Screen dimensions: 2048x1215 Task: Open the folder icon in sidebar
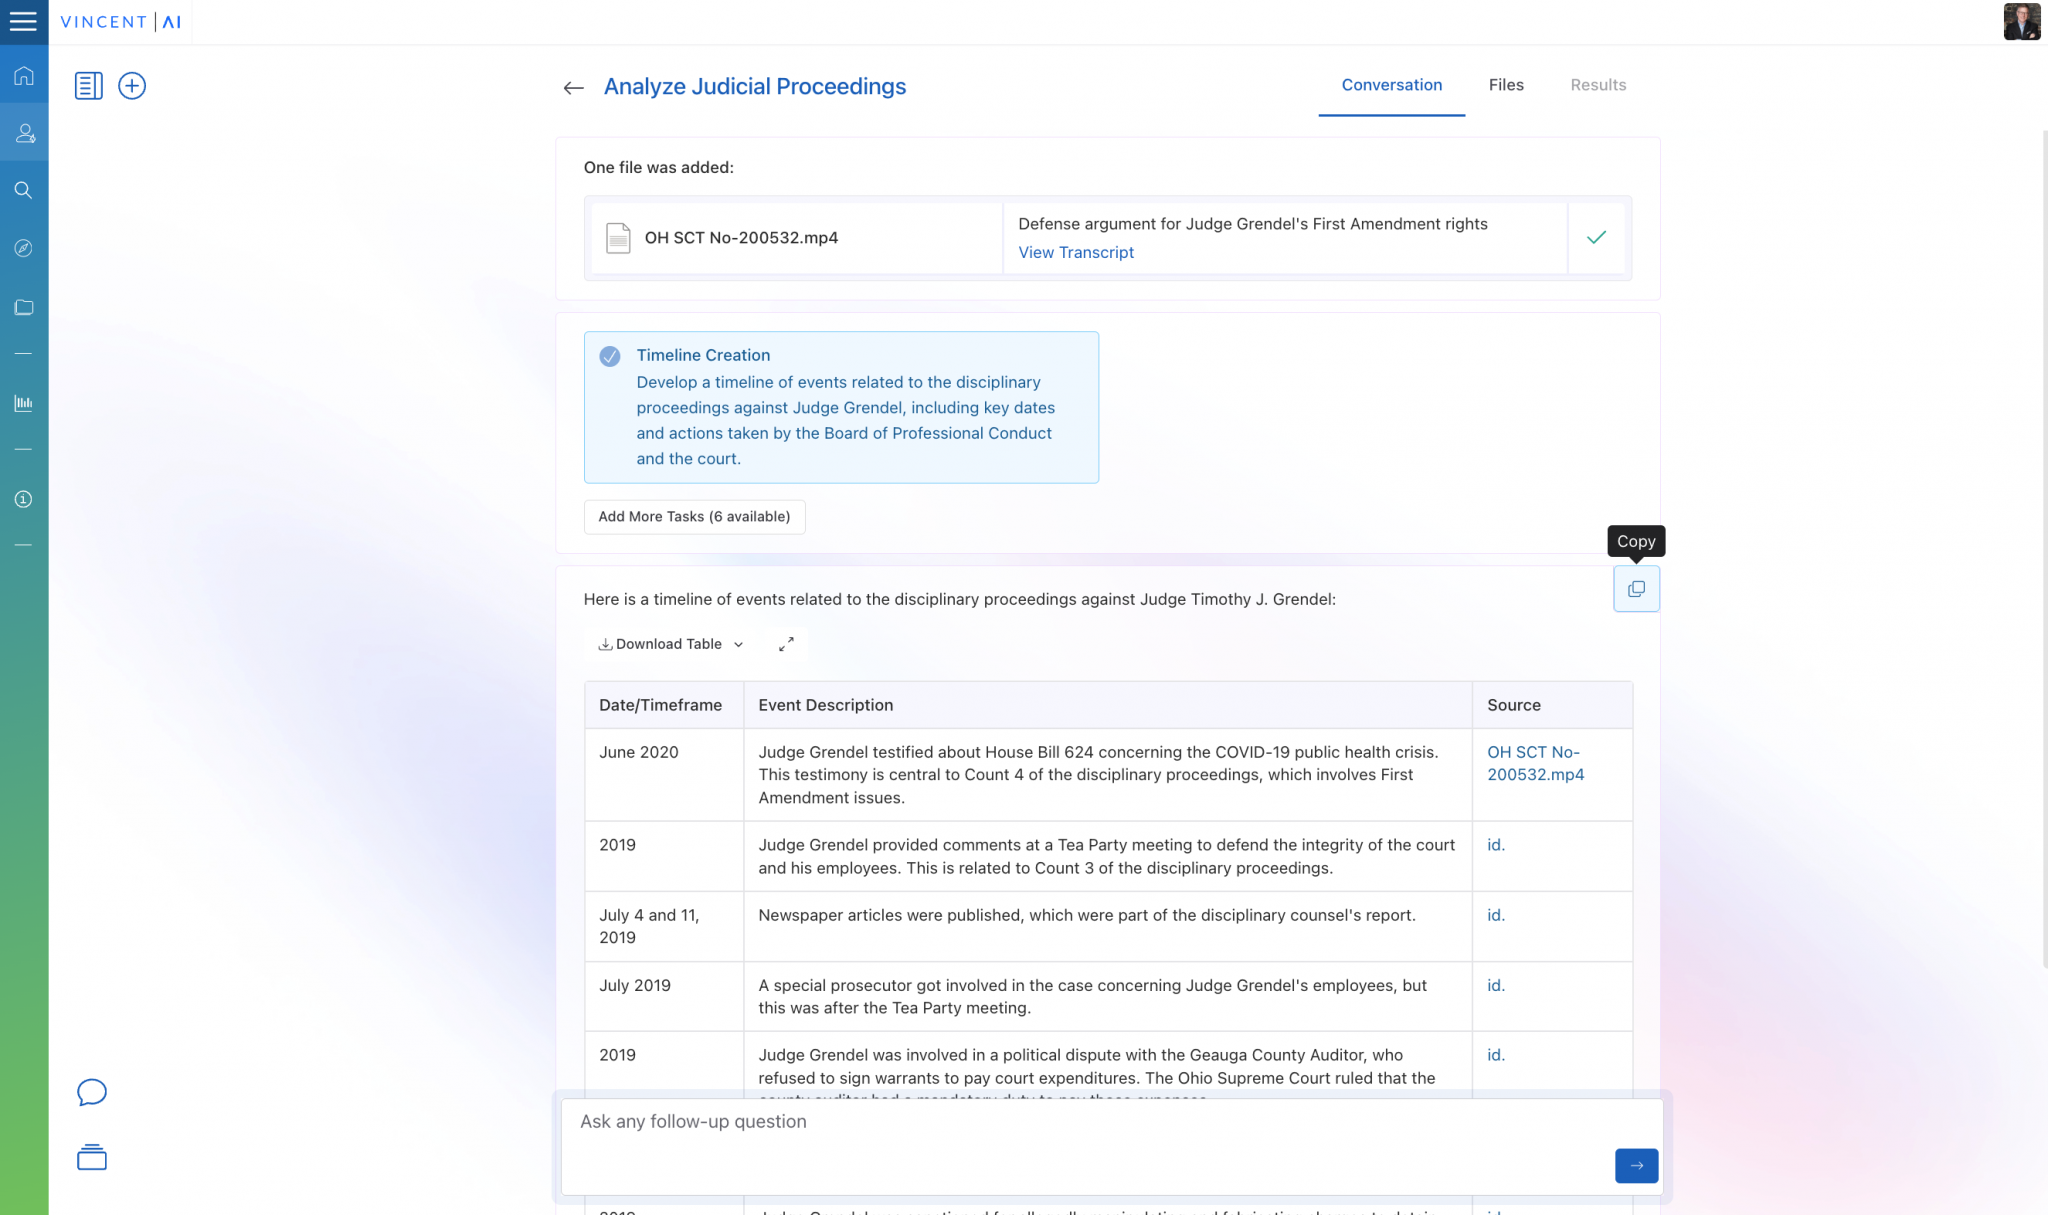click(24, 307)
